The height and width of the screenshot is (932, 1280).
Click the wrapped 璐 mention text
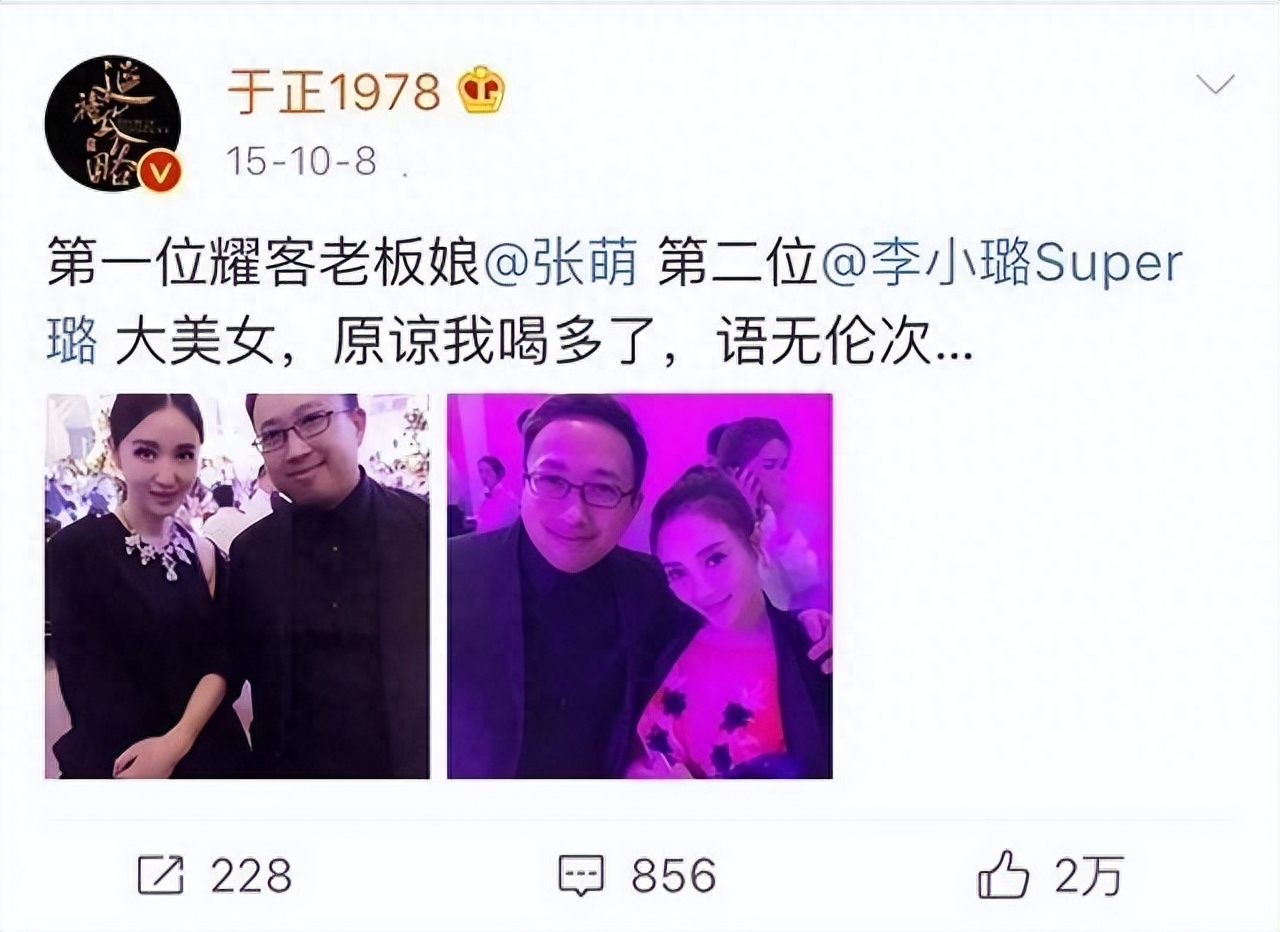[x=72, y=344]
